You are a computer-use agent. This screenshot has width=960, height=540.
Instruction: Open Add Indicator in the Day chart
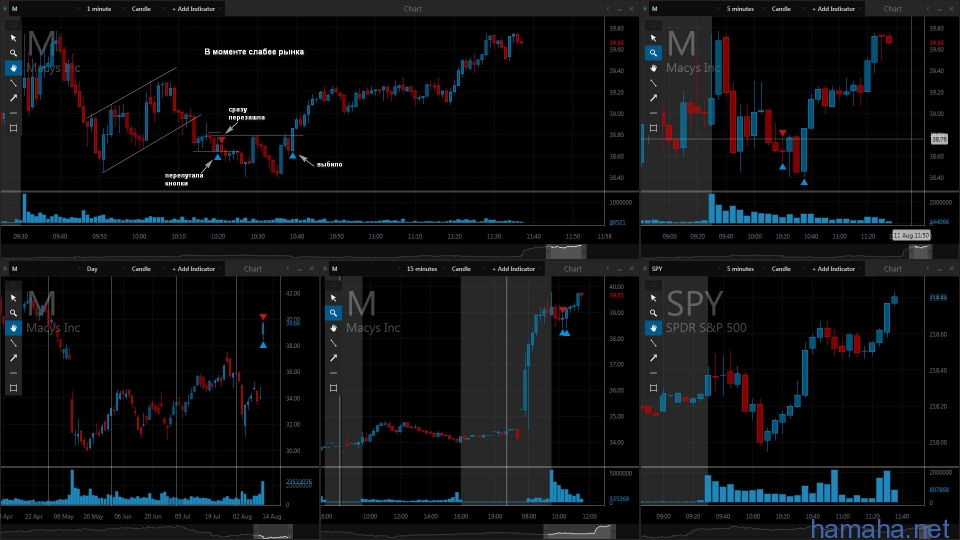click(x=196, y=269)
